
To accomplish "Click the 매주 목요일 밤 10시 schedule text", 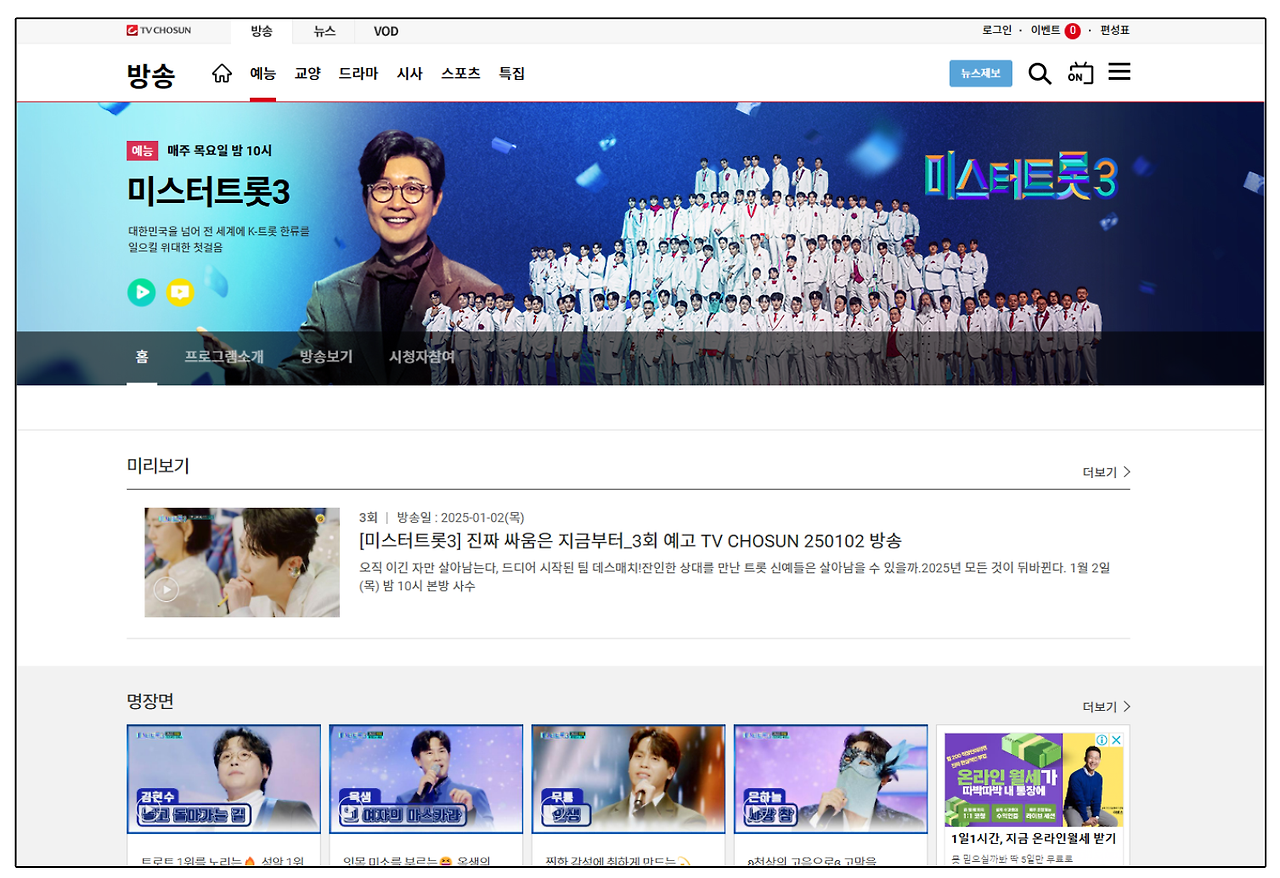I will point(220,151).
